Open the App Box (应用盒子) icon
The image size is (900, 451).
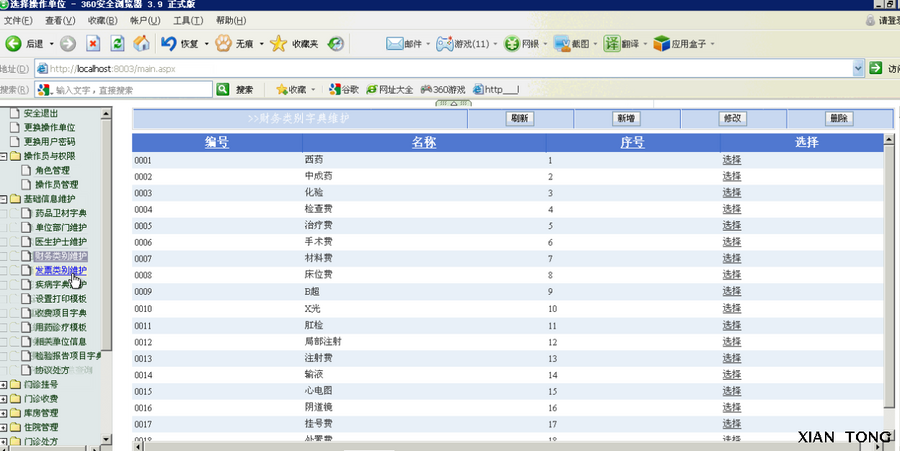(x=662, y=44)
